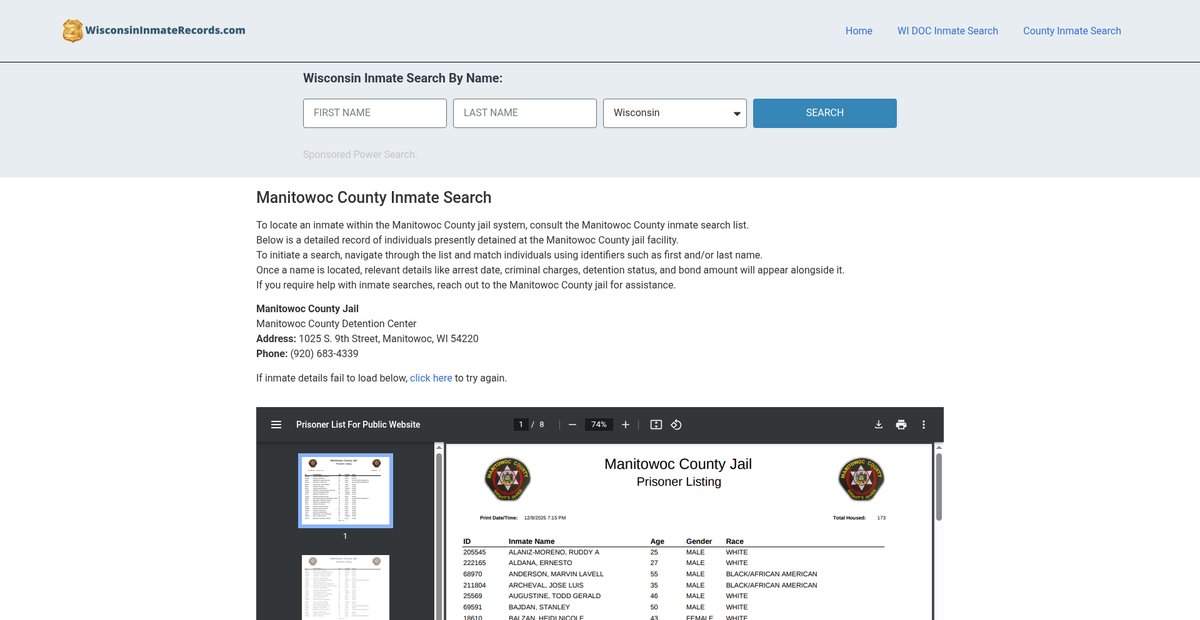Click the fit to page icon
1200x620 pixels.
[x=656, y=425]
